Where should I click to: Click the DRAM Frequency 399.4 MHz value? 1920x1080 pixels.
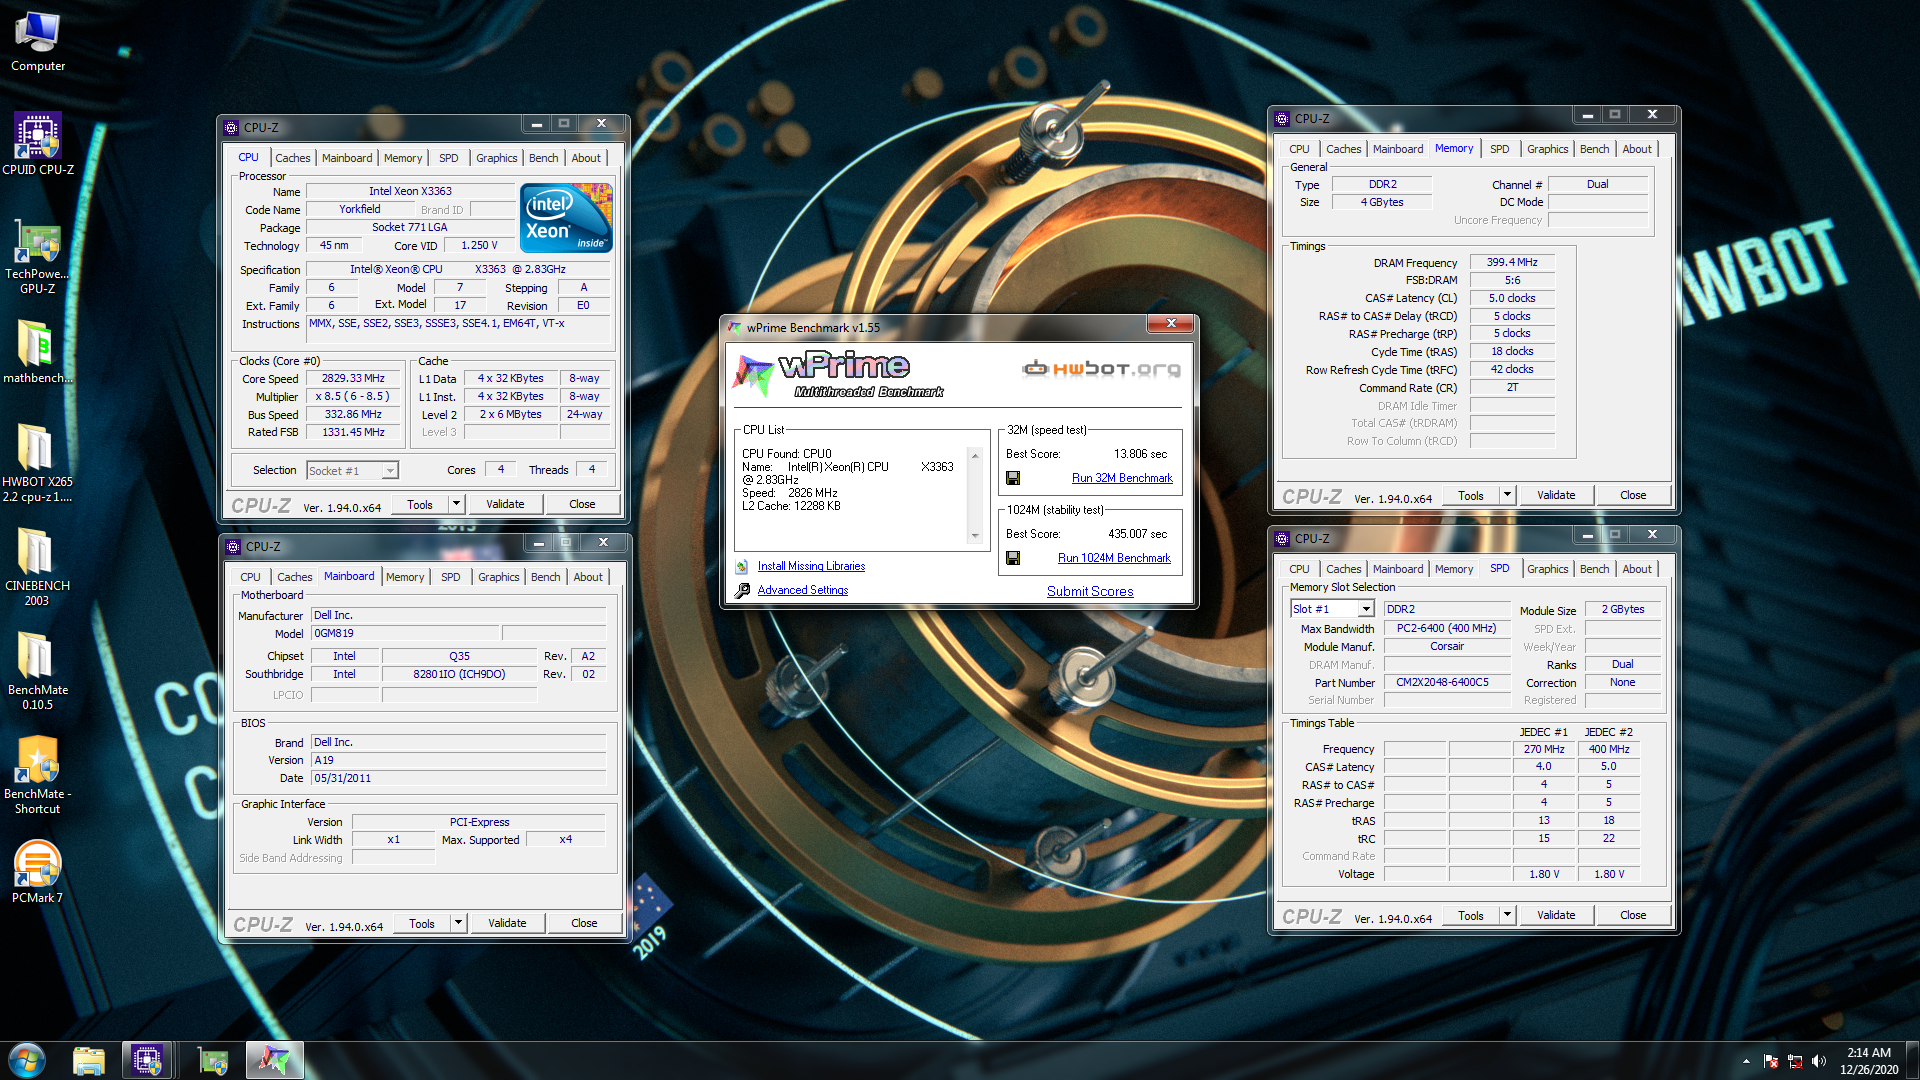1512,263
